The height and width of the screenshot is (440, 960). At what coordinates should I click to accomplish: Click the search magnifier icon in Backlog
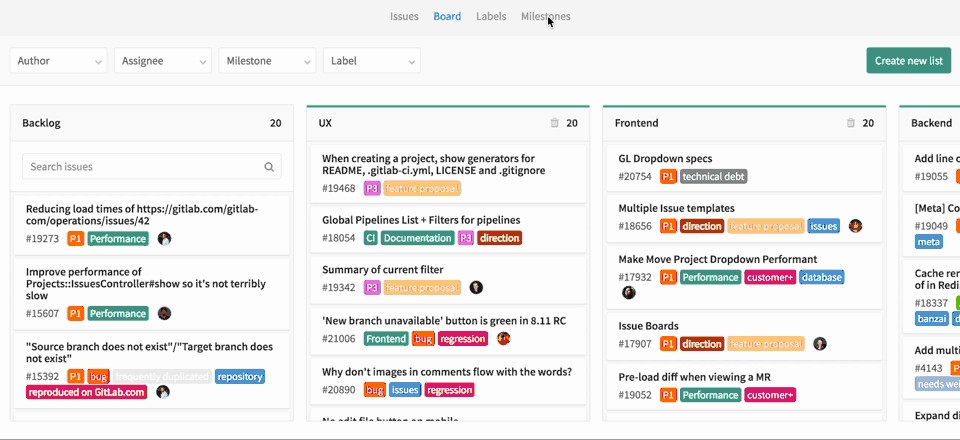269,167
